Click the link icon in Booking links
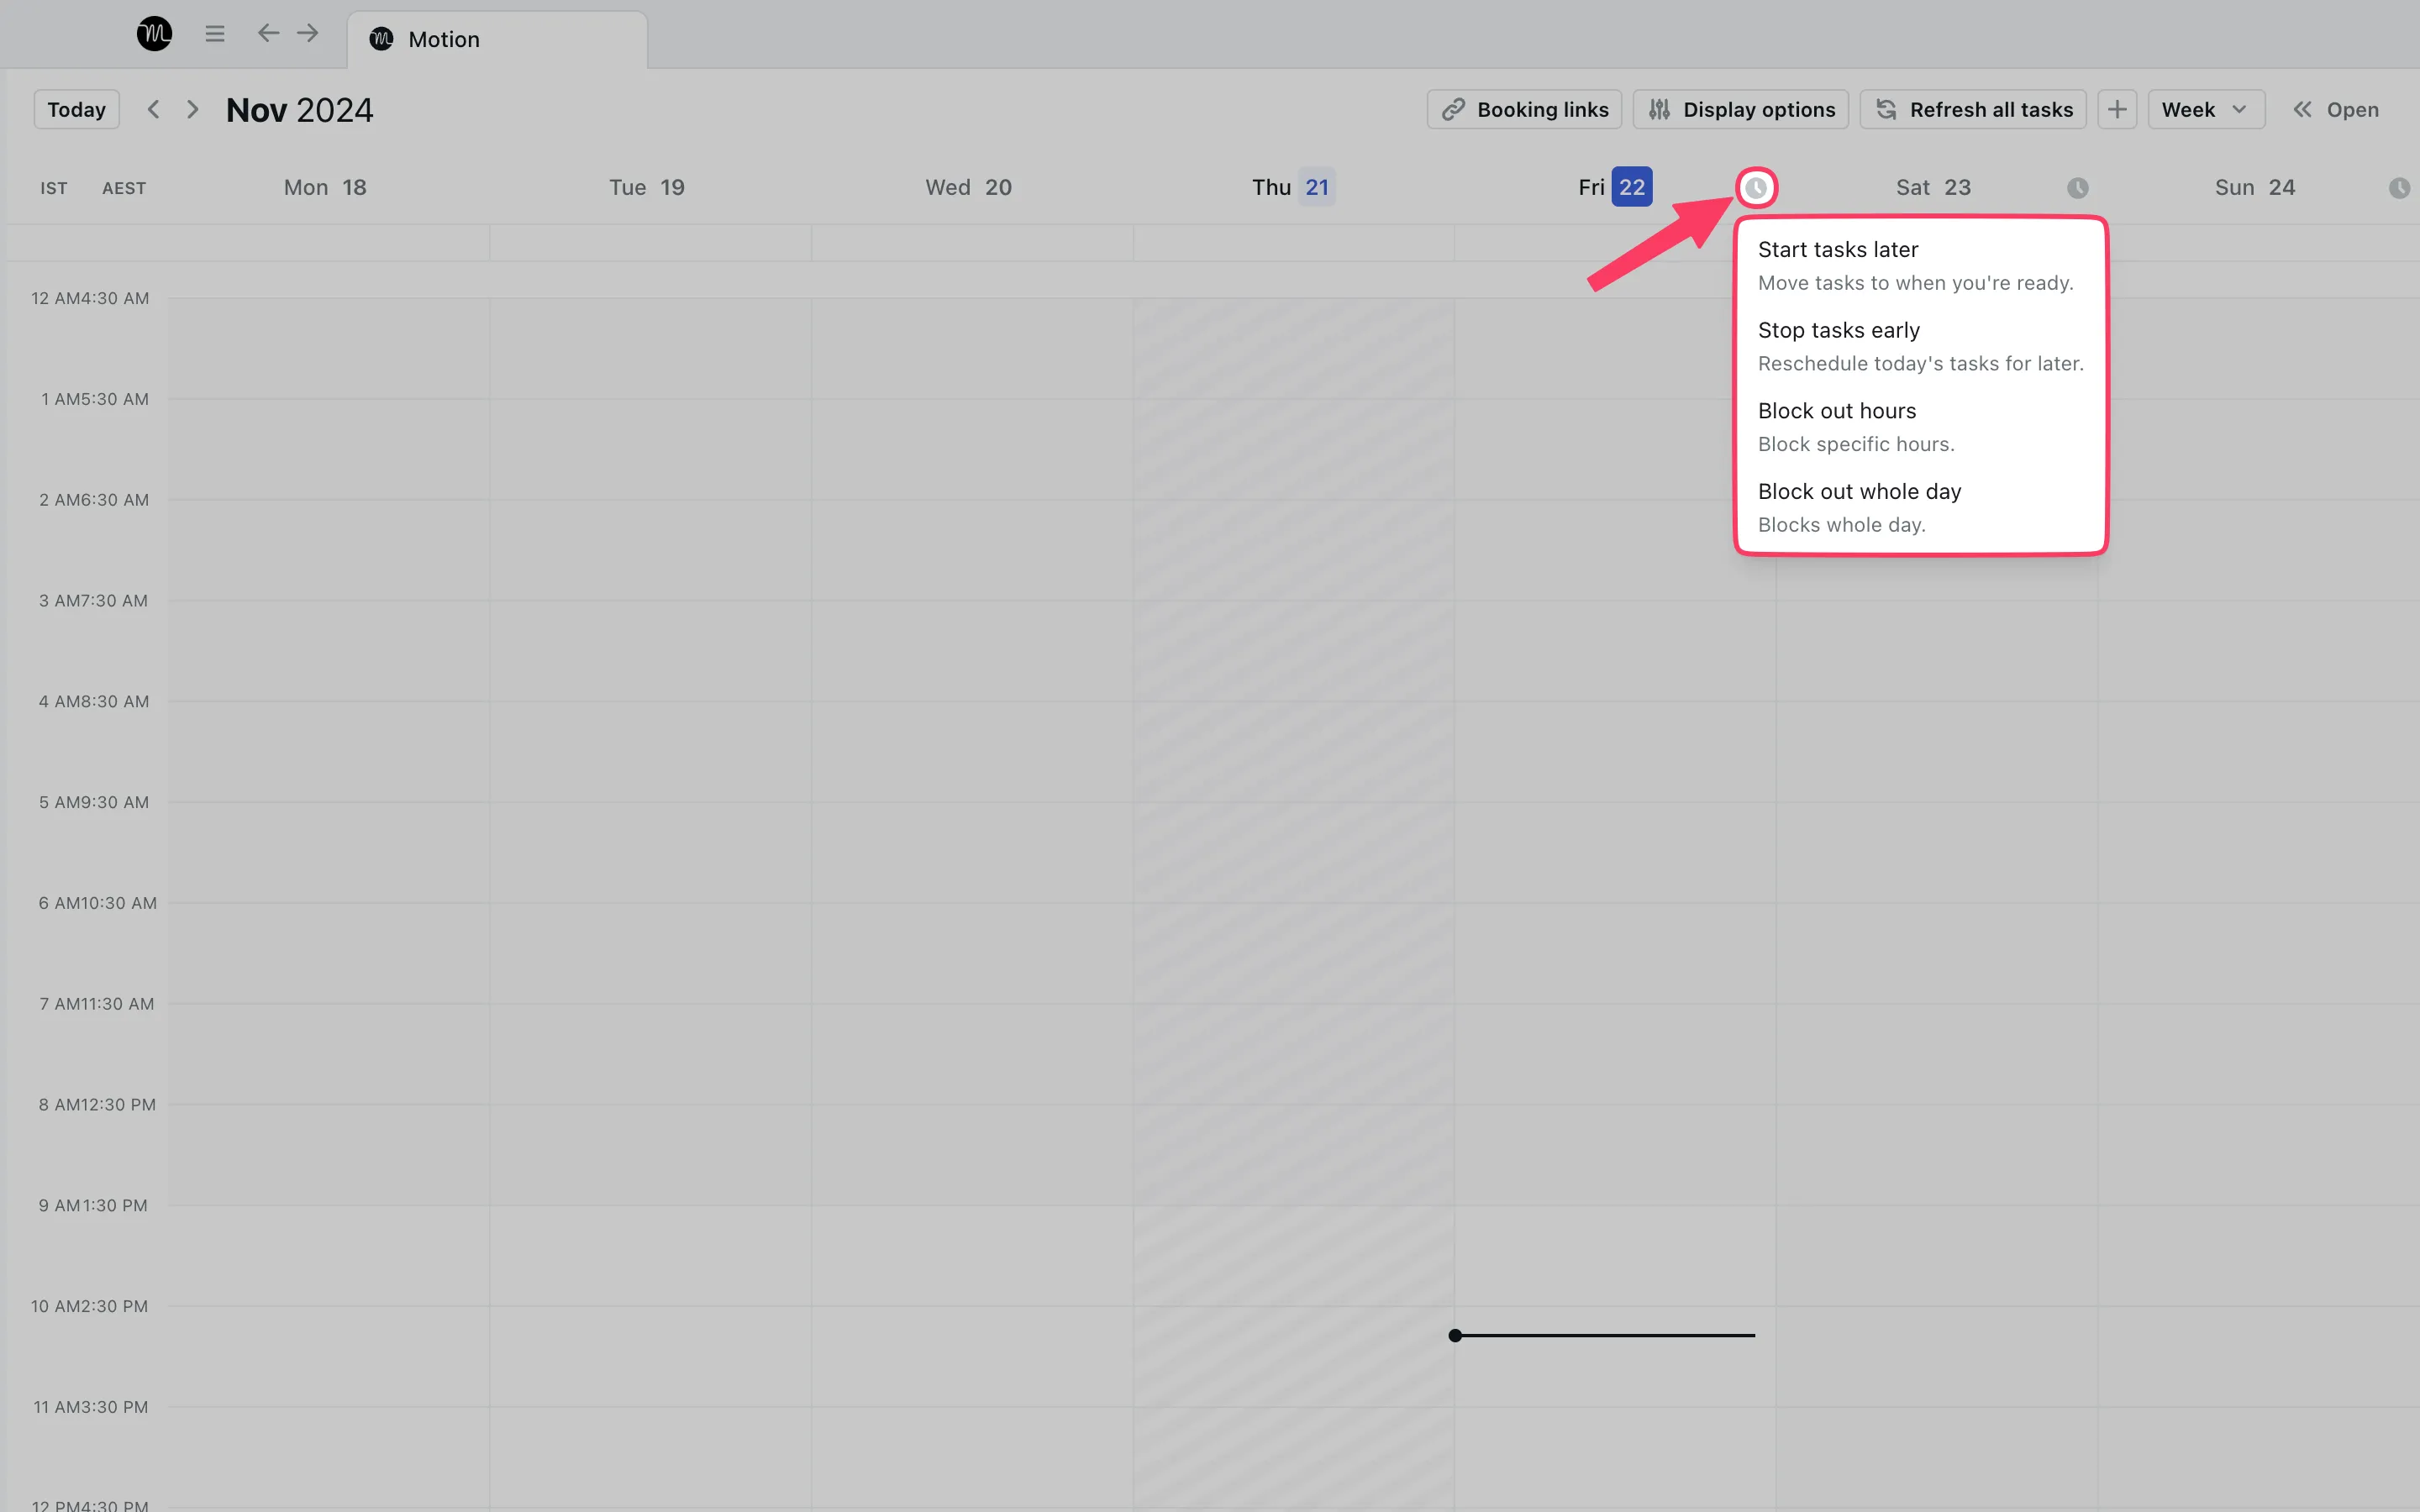 pyautogui.click(x=1453, y=109)
